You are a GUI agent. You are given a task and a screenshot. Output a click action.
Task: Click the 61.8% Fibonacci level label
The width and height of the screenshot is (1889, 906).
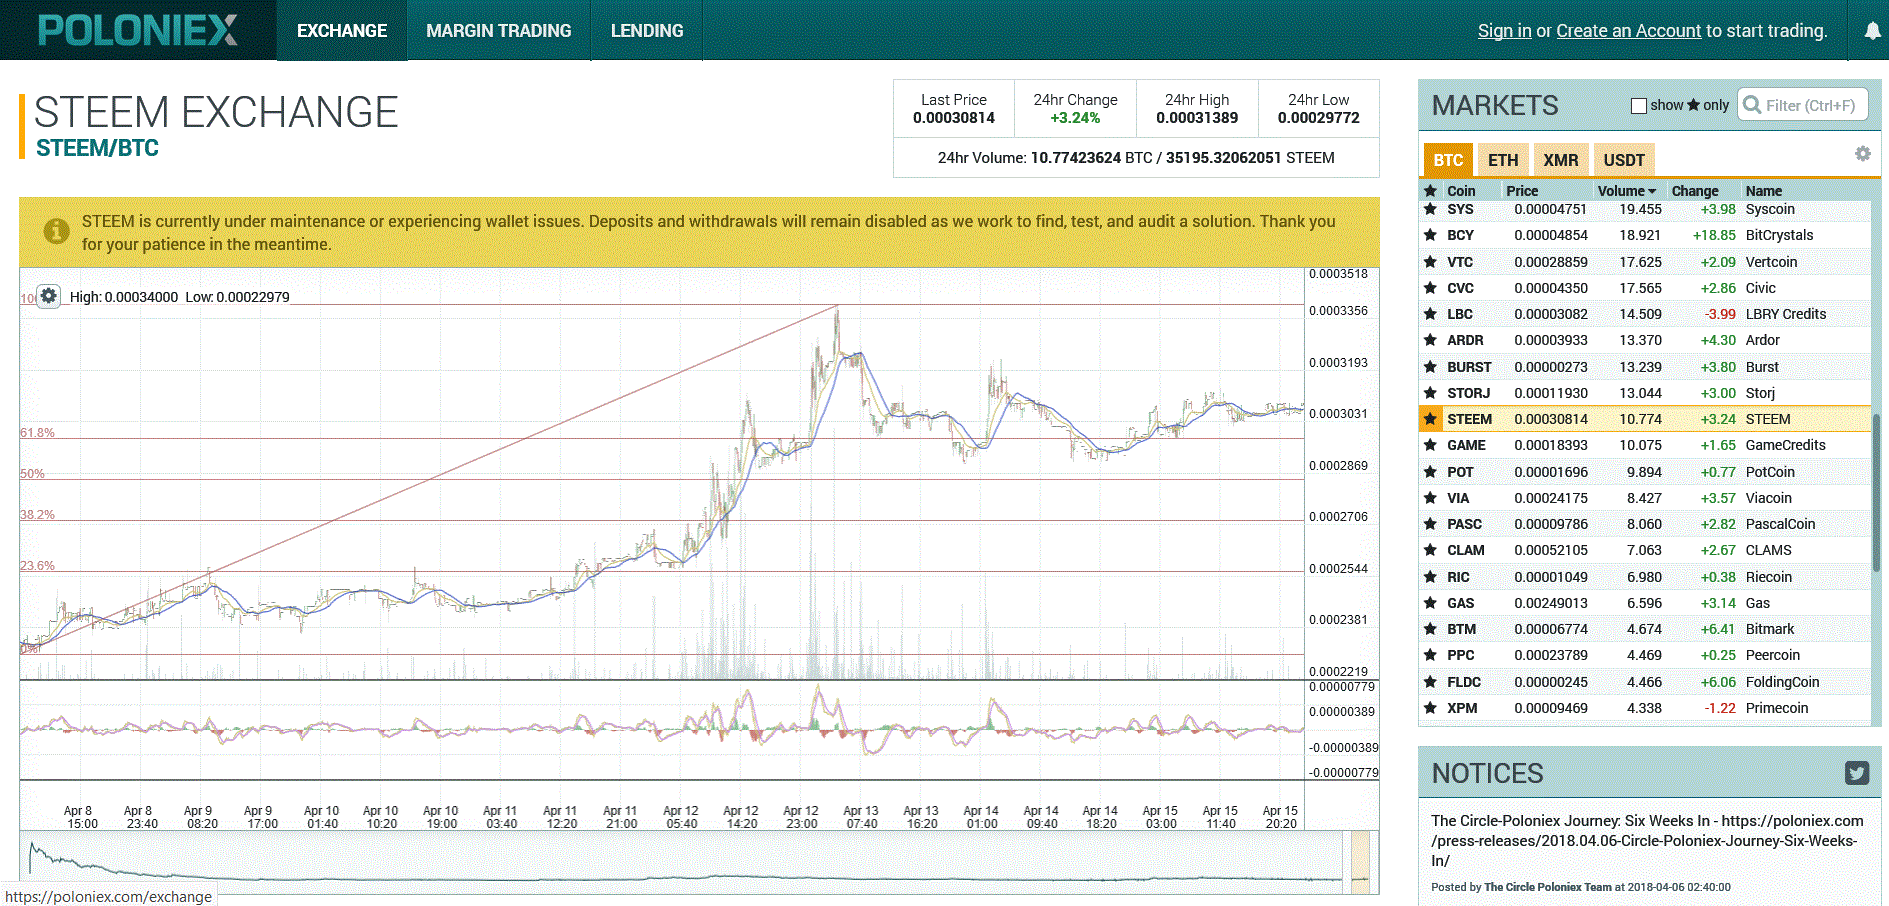[37, 433]
